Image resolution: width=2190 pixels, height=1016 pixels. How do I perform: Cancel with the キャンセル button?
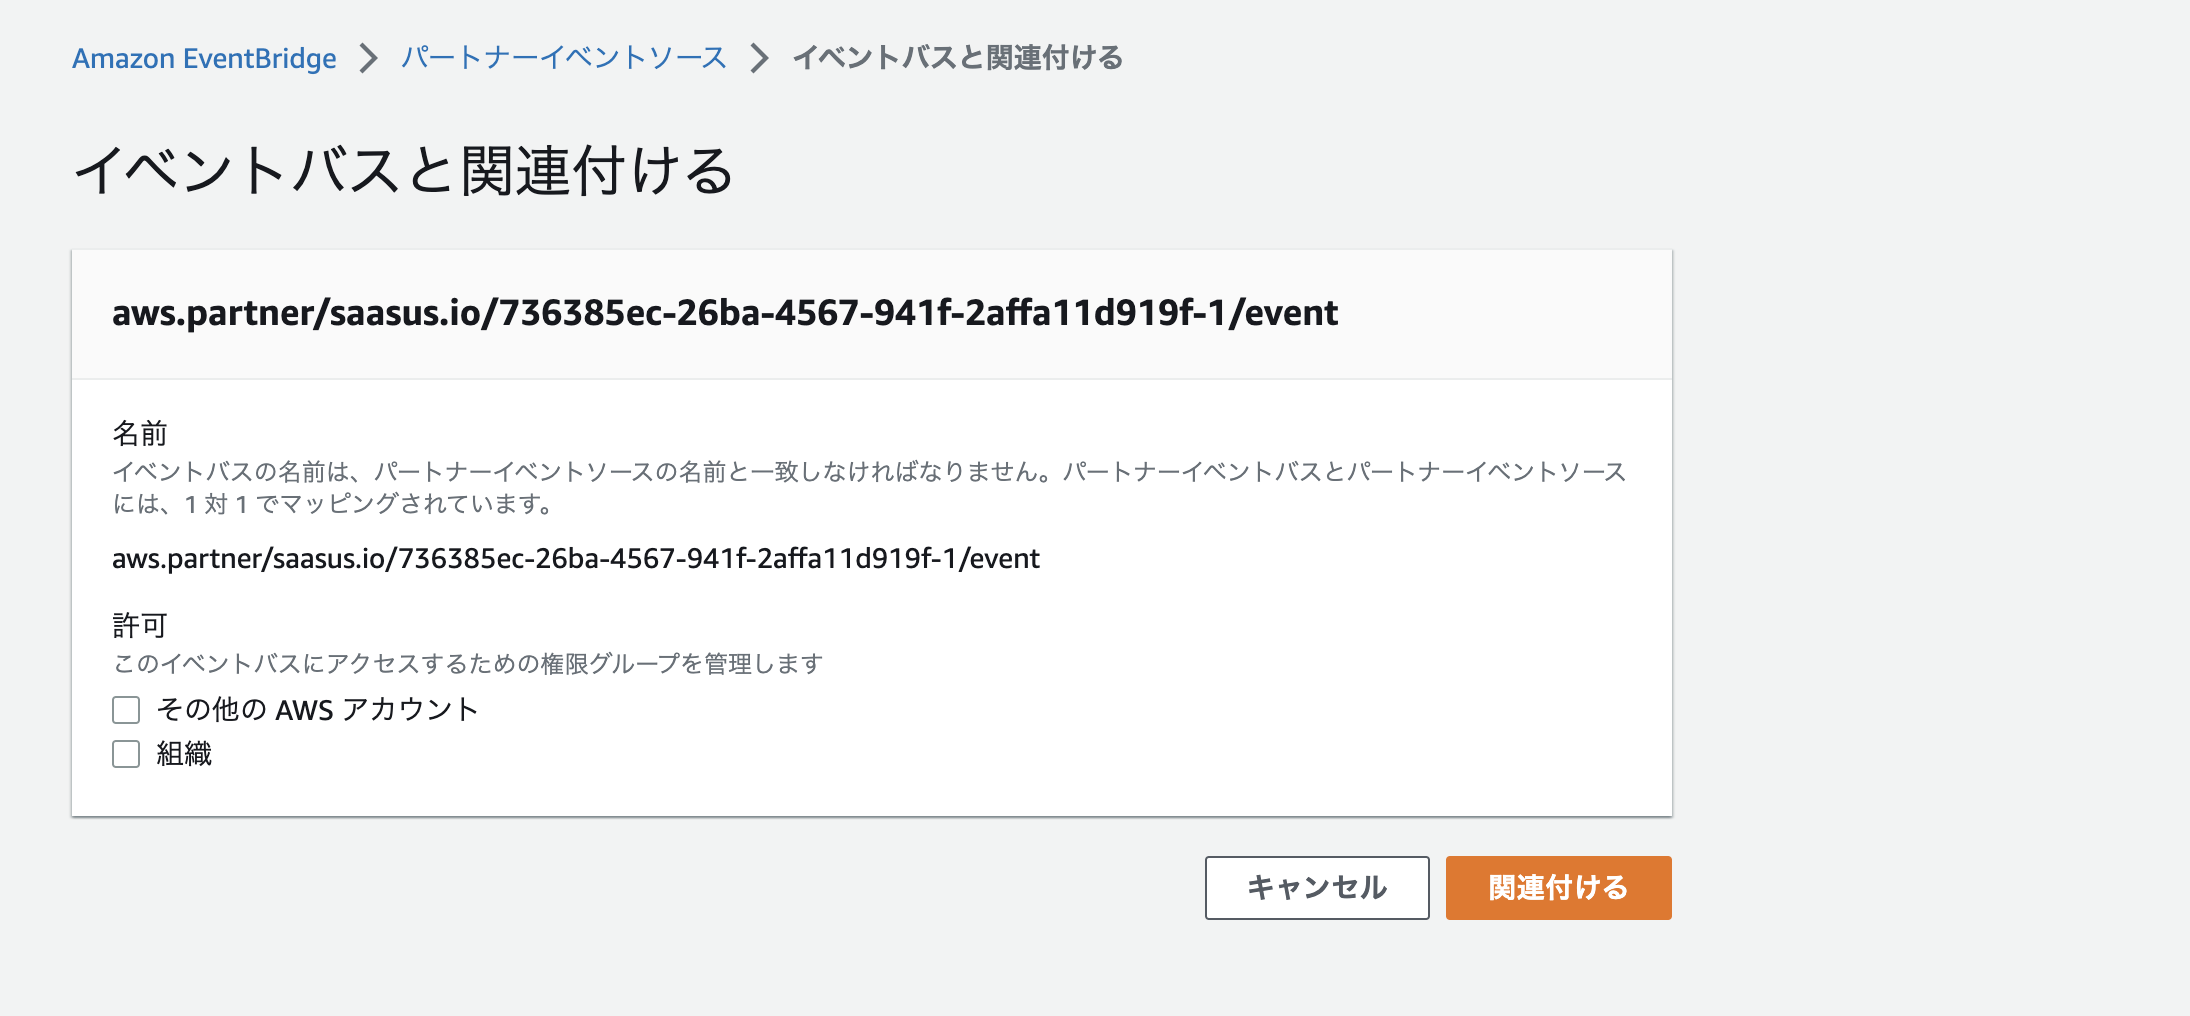tap(1317, 888)
